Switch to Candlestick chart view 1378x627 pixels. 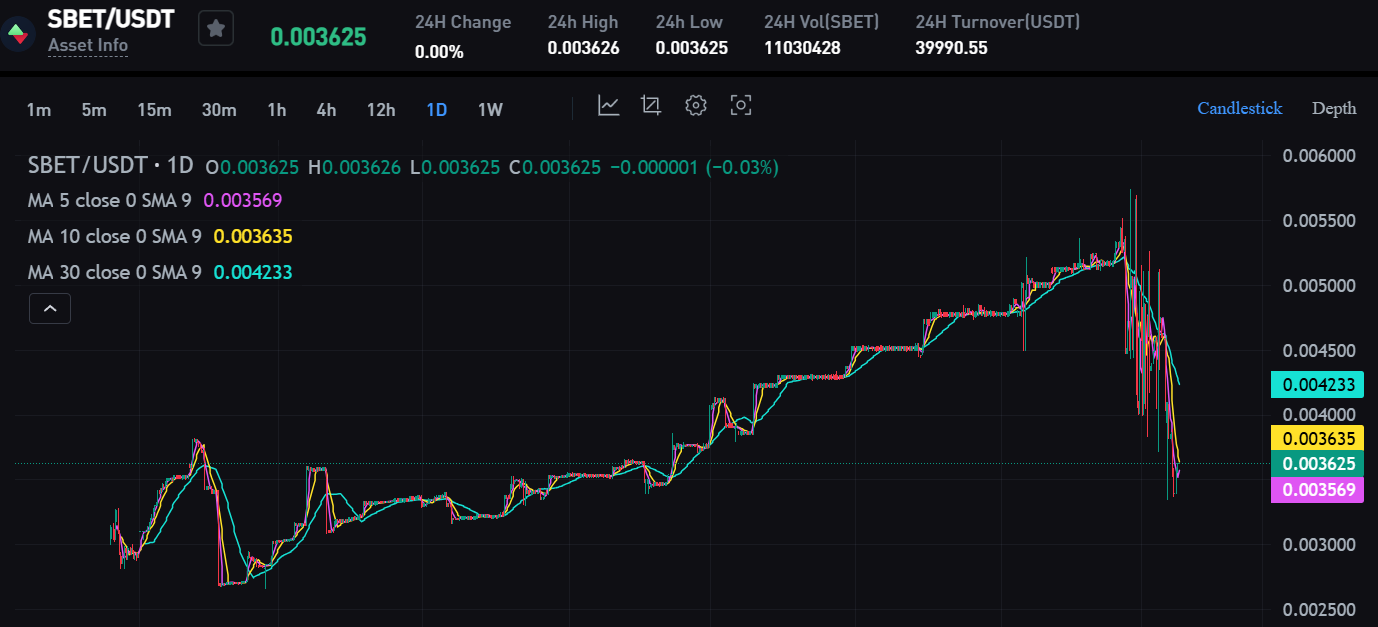tap(1240, 108)
